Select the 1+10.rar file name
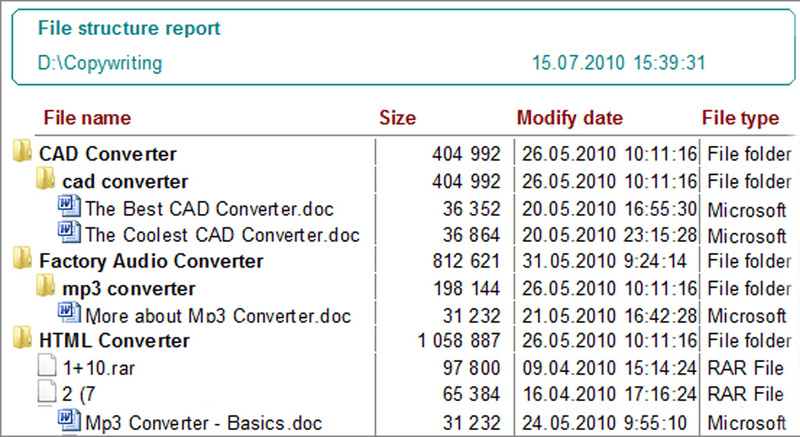Screen dimensions: 800x437 98,368
